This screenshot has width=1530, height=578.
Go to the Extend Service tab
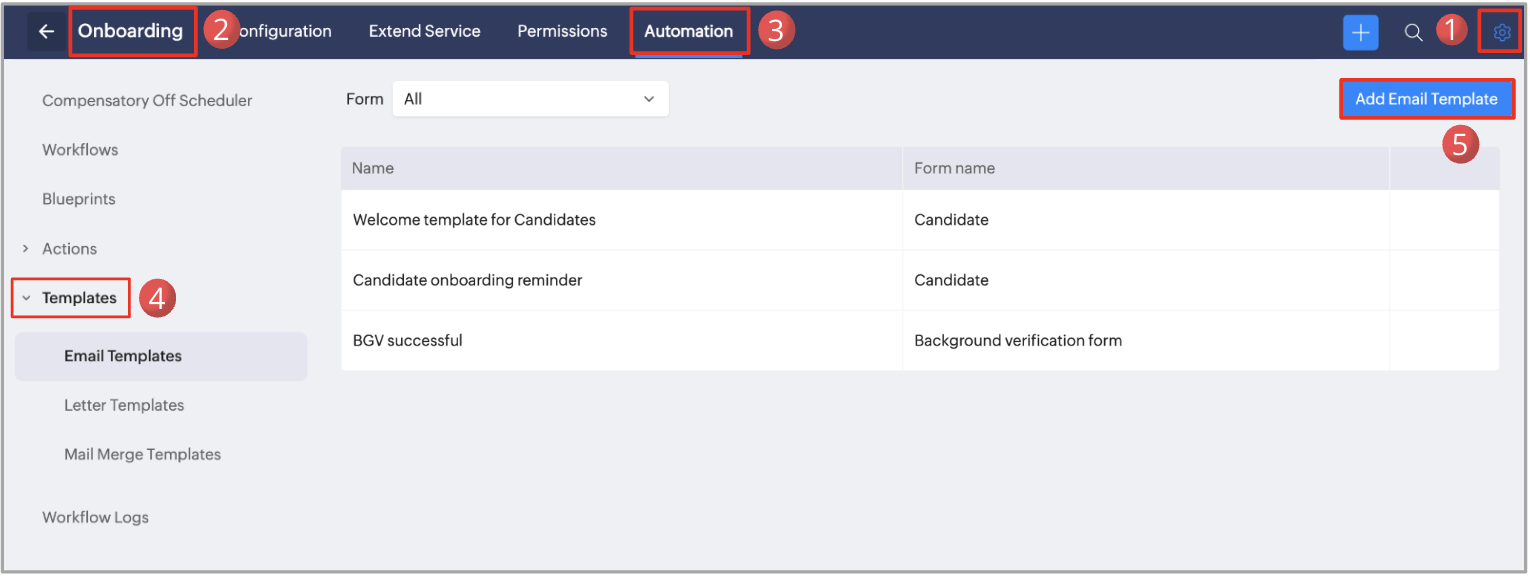click(x=424, y=31)
